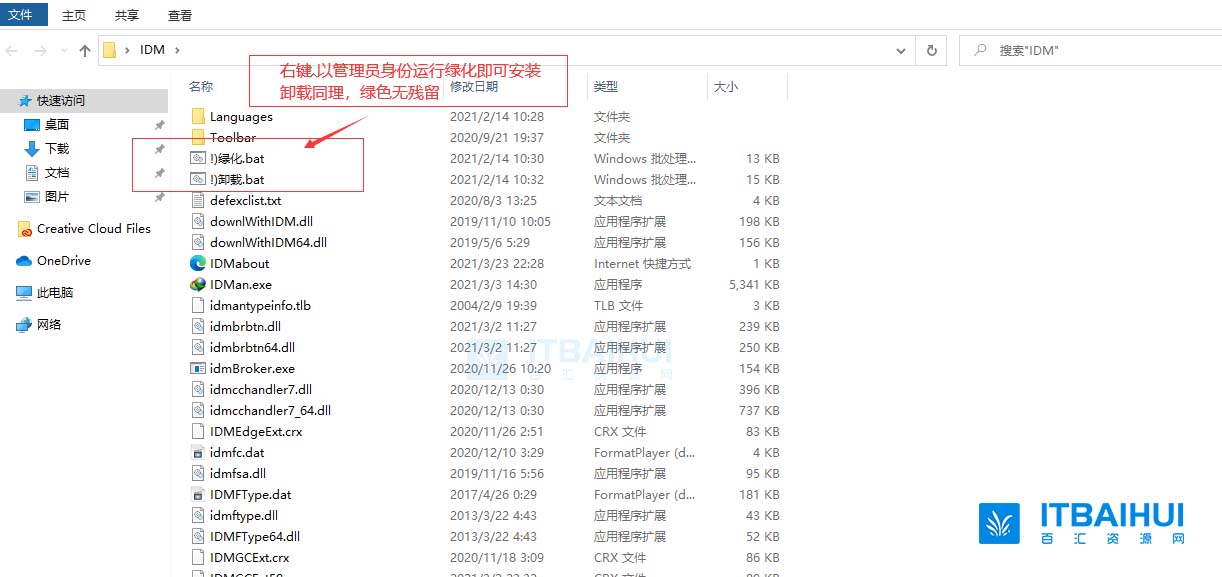Go up one folder level arrow
This screenshot has height=577, width=1222.
click(85, 50)
